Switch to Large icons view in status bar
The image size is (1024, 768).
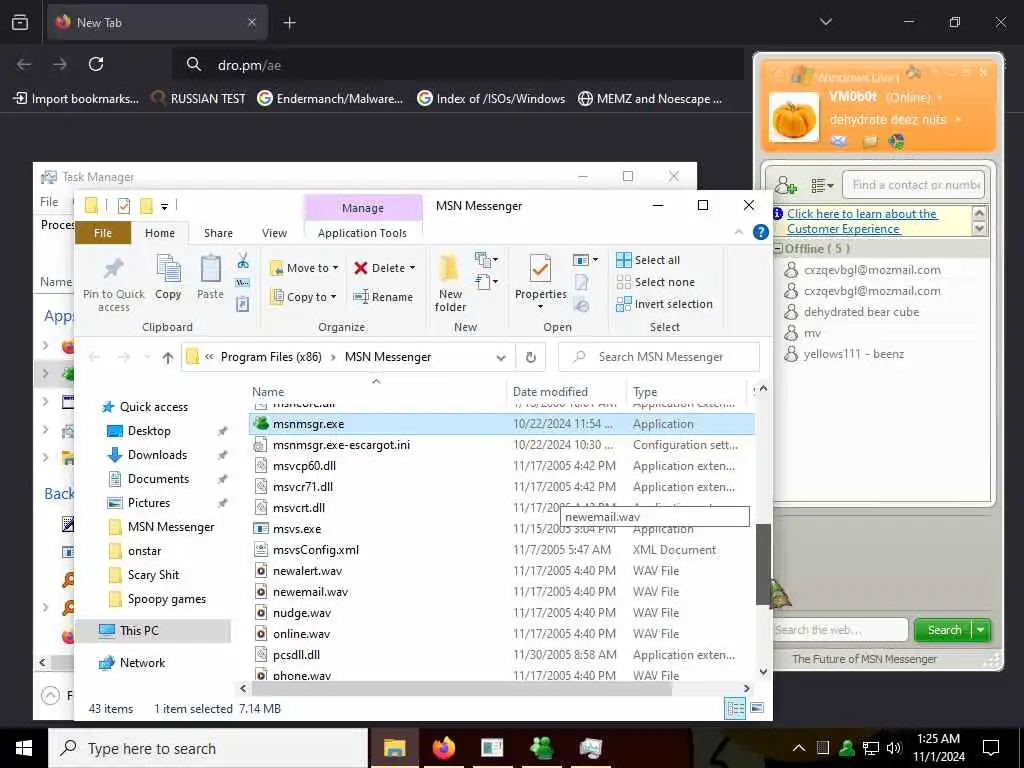pyautogui.click(x=757, y=709)
